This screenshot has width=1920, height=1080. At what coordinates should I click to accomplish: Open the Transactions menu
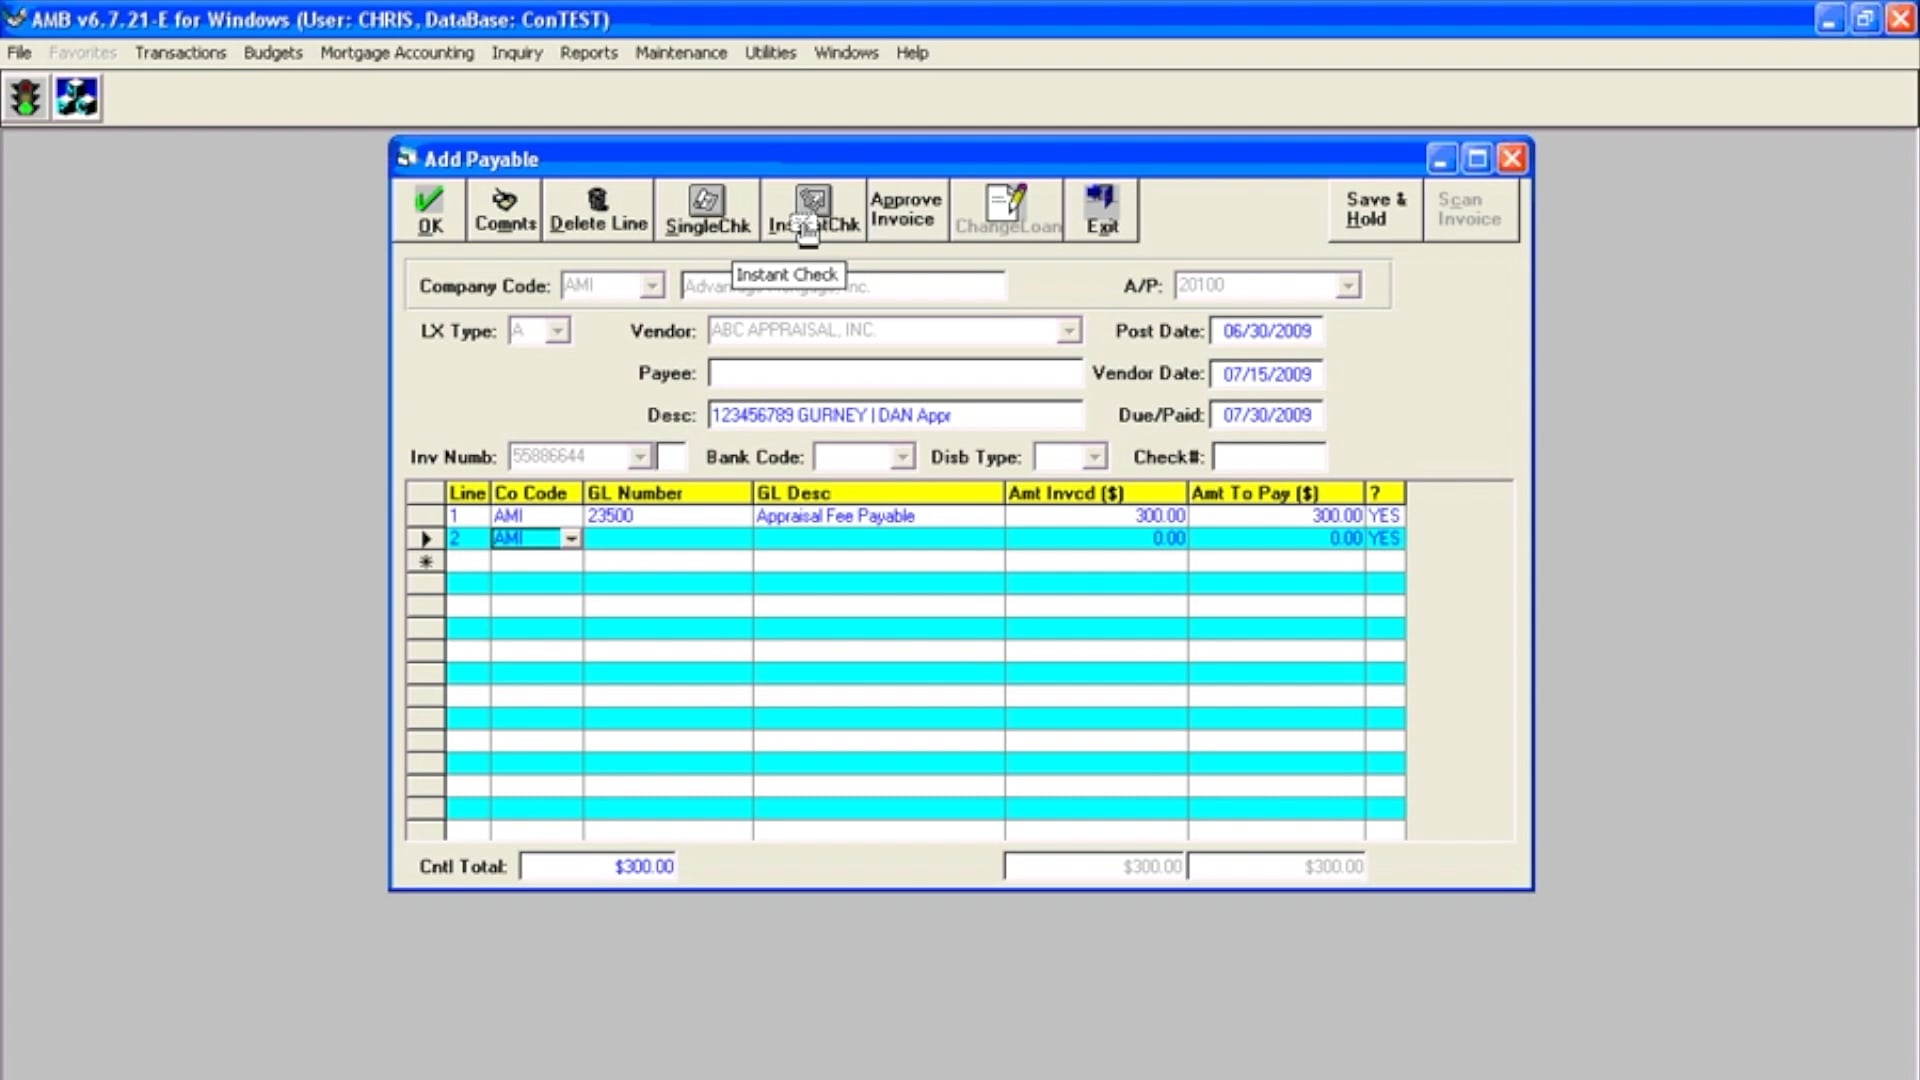(180, 53)
